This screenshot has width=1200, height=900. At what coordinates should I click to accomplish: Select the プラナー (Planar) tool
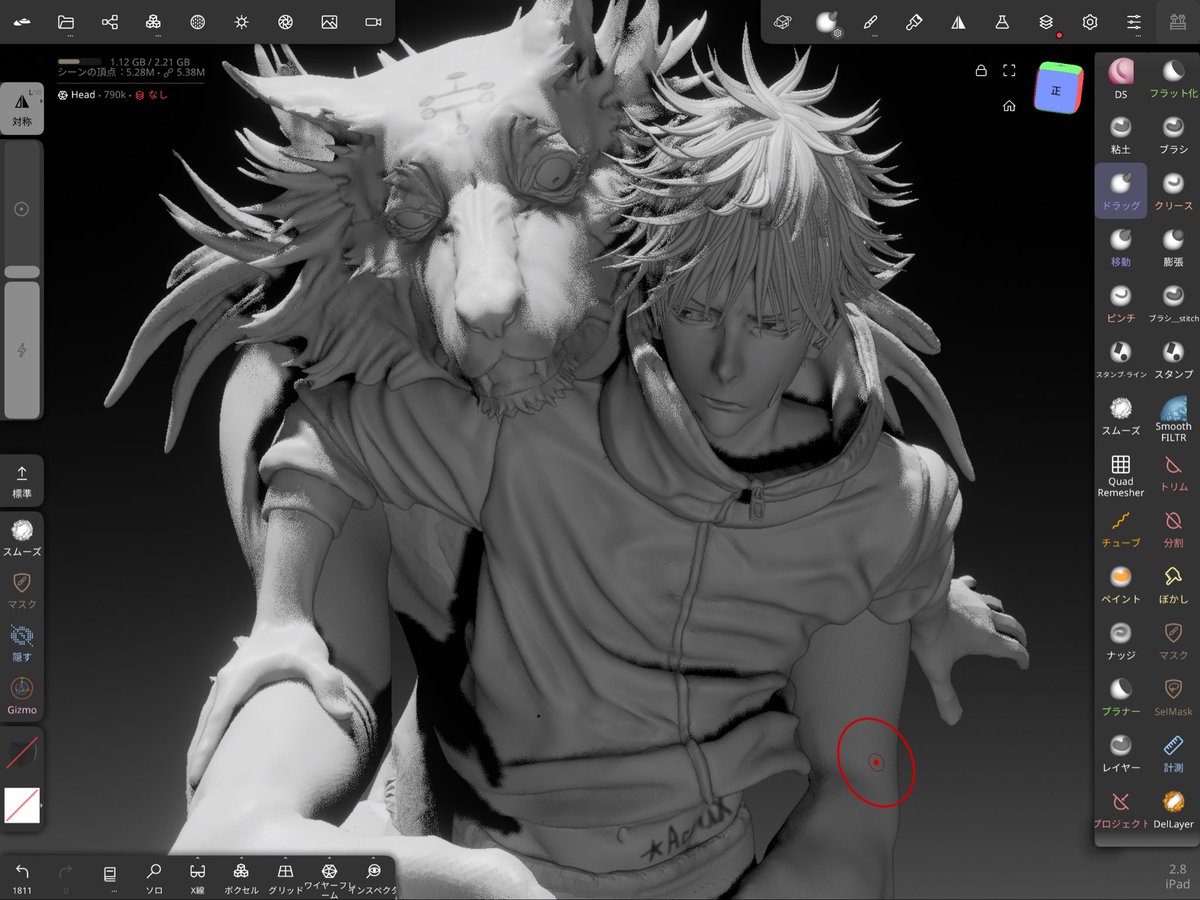(1121, 697)
